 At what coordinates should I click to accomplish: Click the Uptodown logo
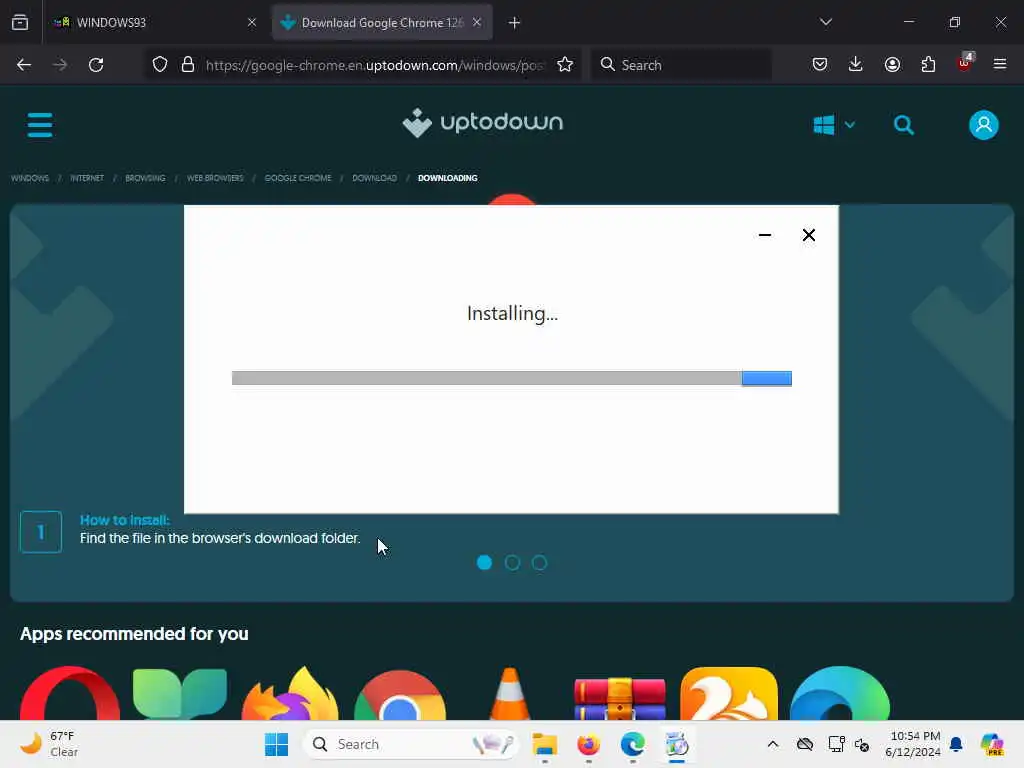483,123
